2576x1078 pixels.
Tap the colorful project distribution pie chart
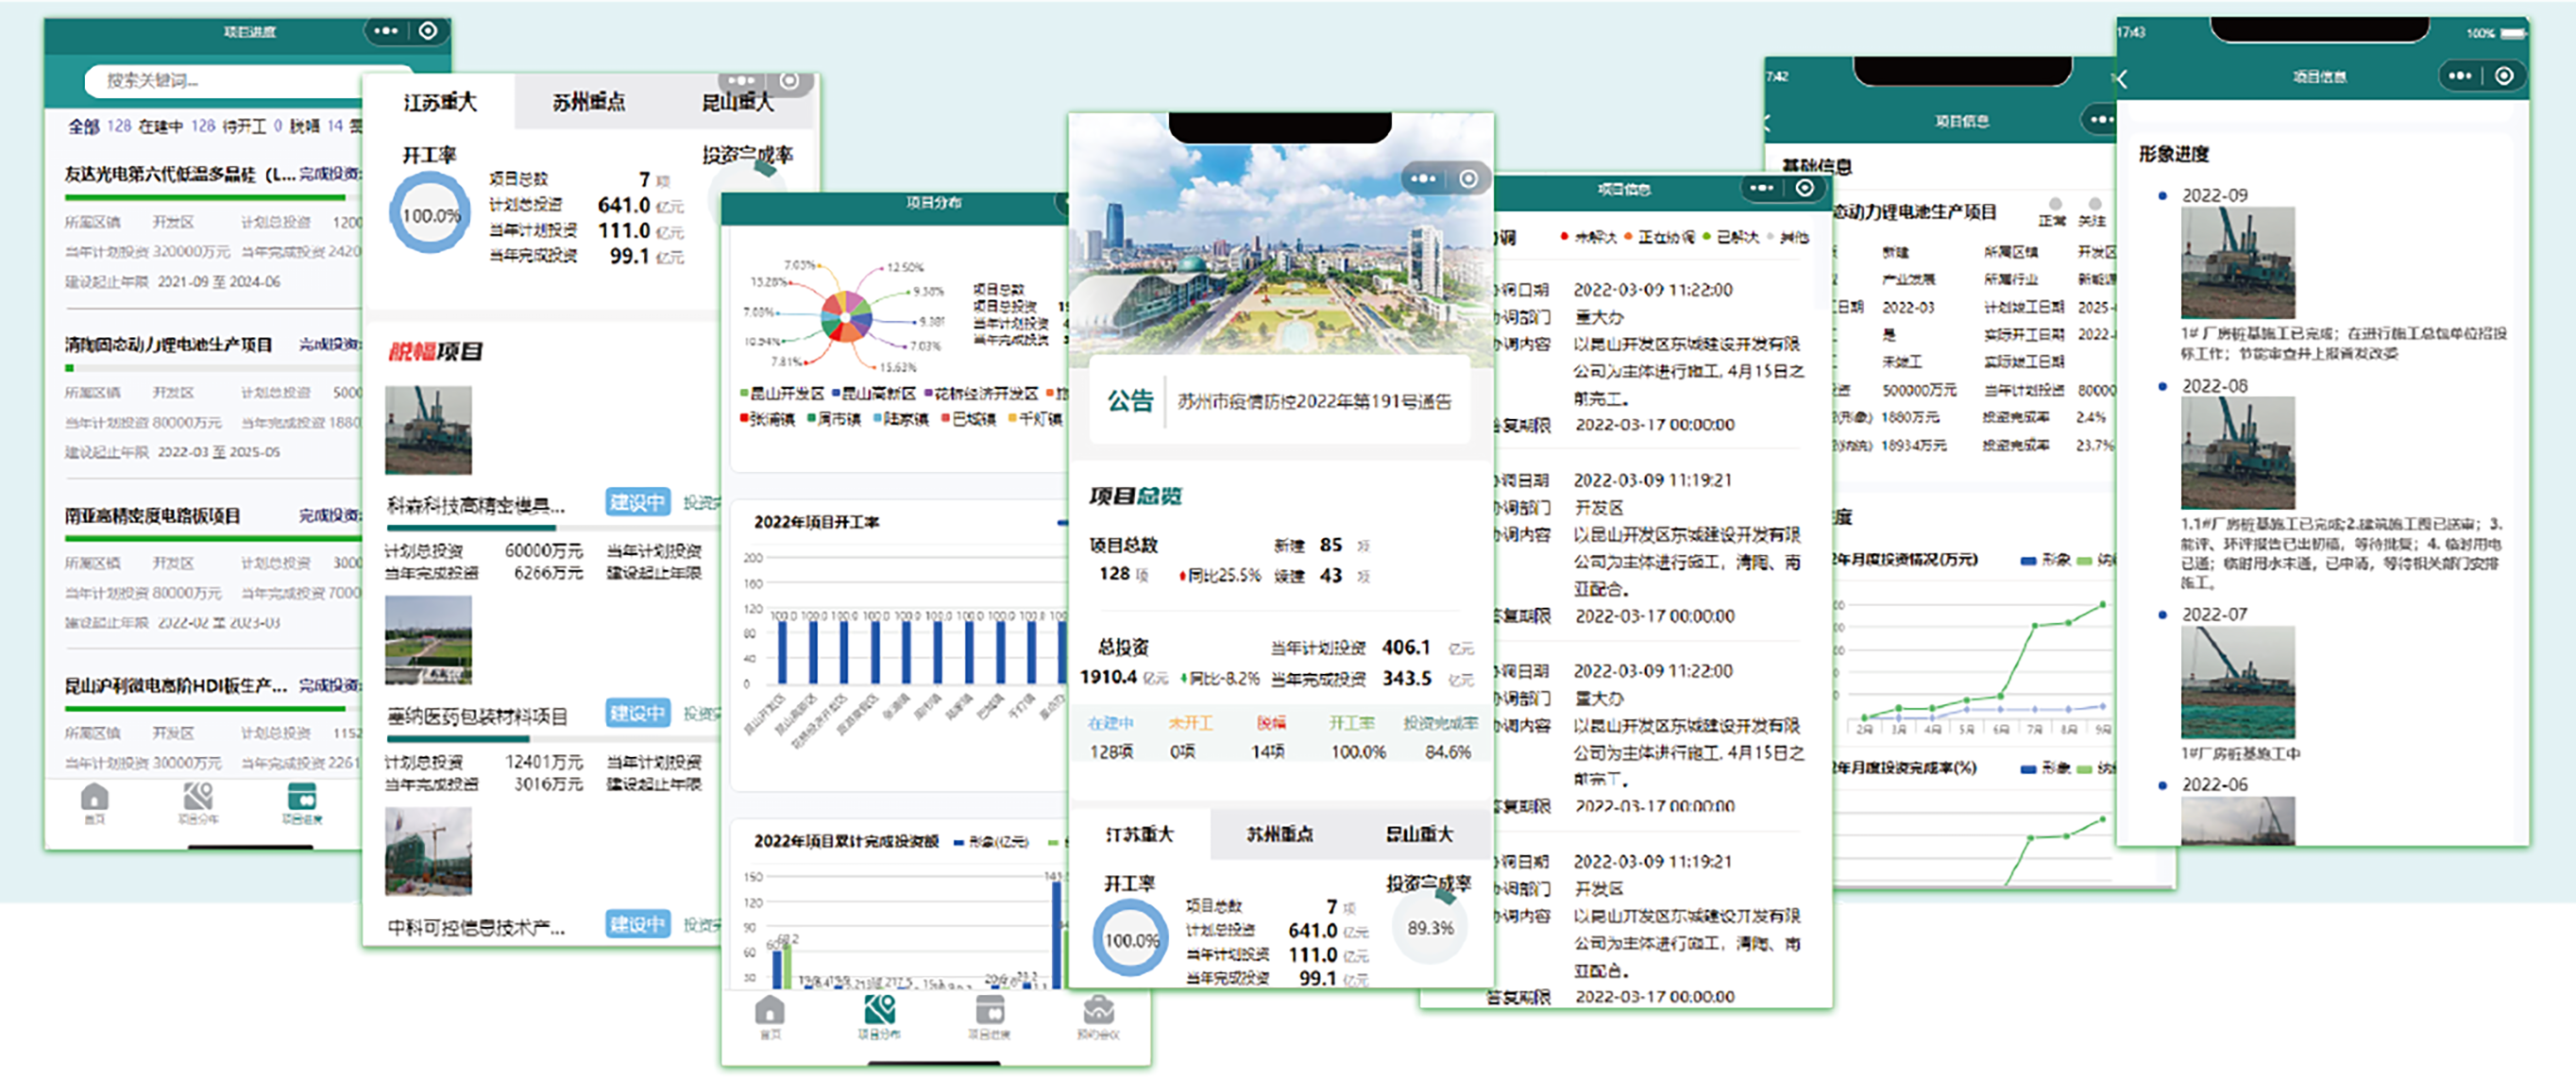tap(846, 317)
